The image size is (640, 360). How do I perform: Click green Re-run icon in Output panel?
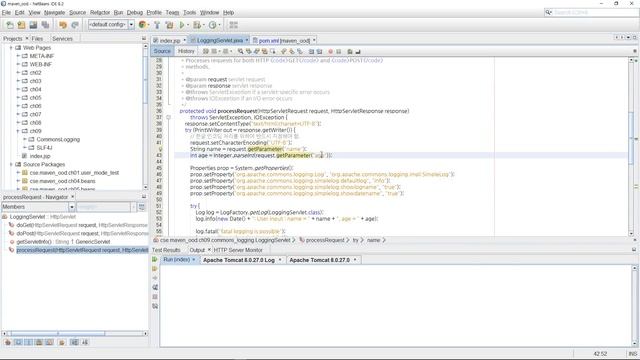pyautogui.click(x=155, y=260)
